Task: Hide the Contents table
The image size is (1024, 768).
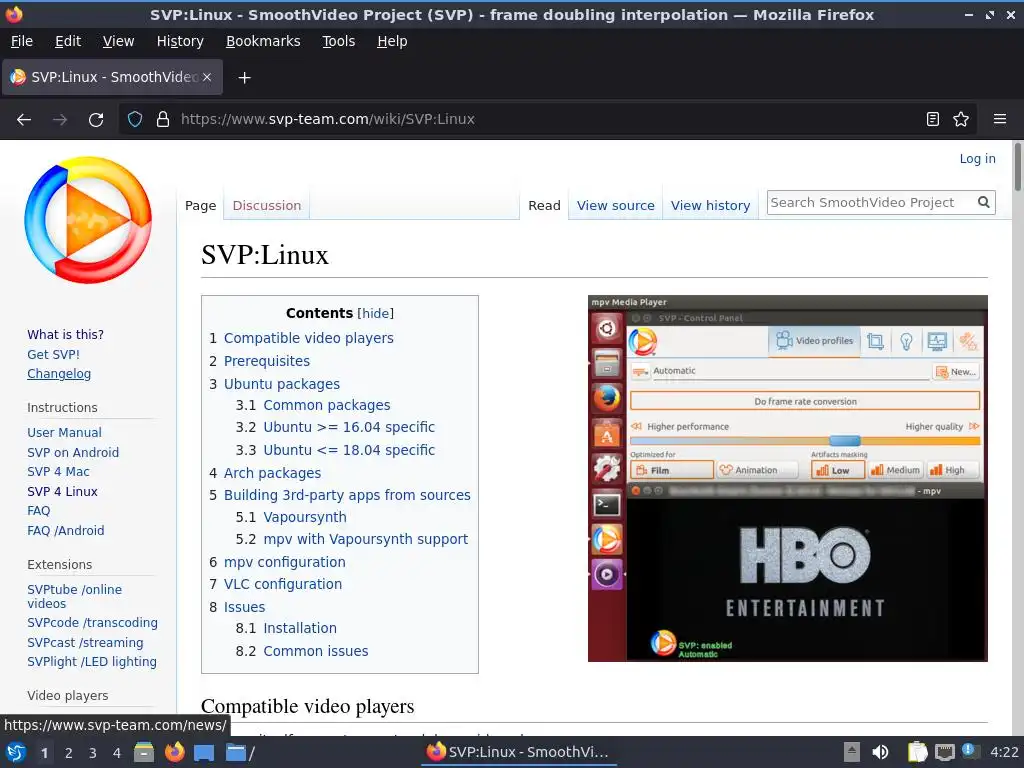Action: coord(376,313)
